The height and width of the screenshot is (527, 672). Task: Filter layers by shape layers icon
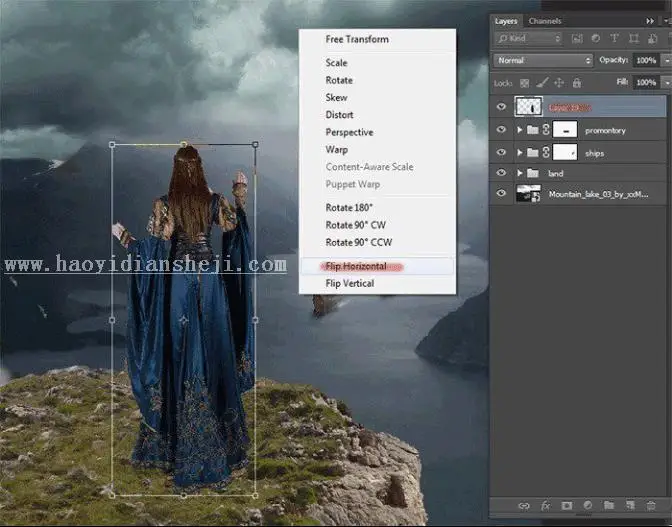point(633,39)
